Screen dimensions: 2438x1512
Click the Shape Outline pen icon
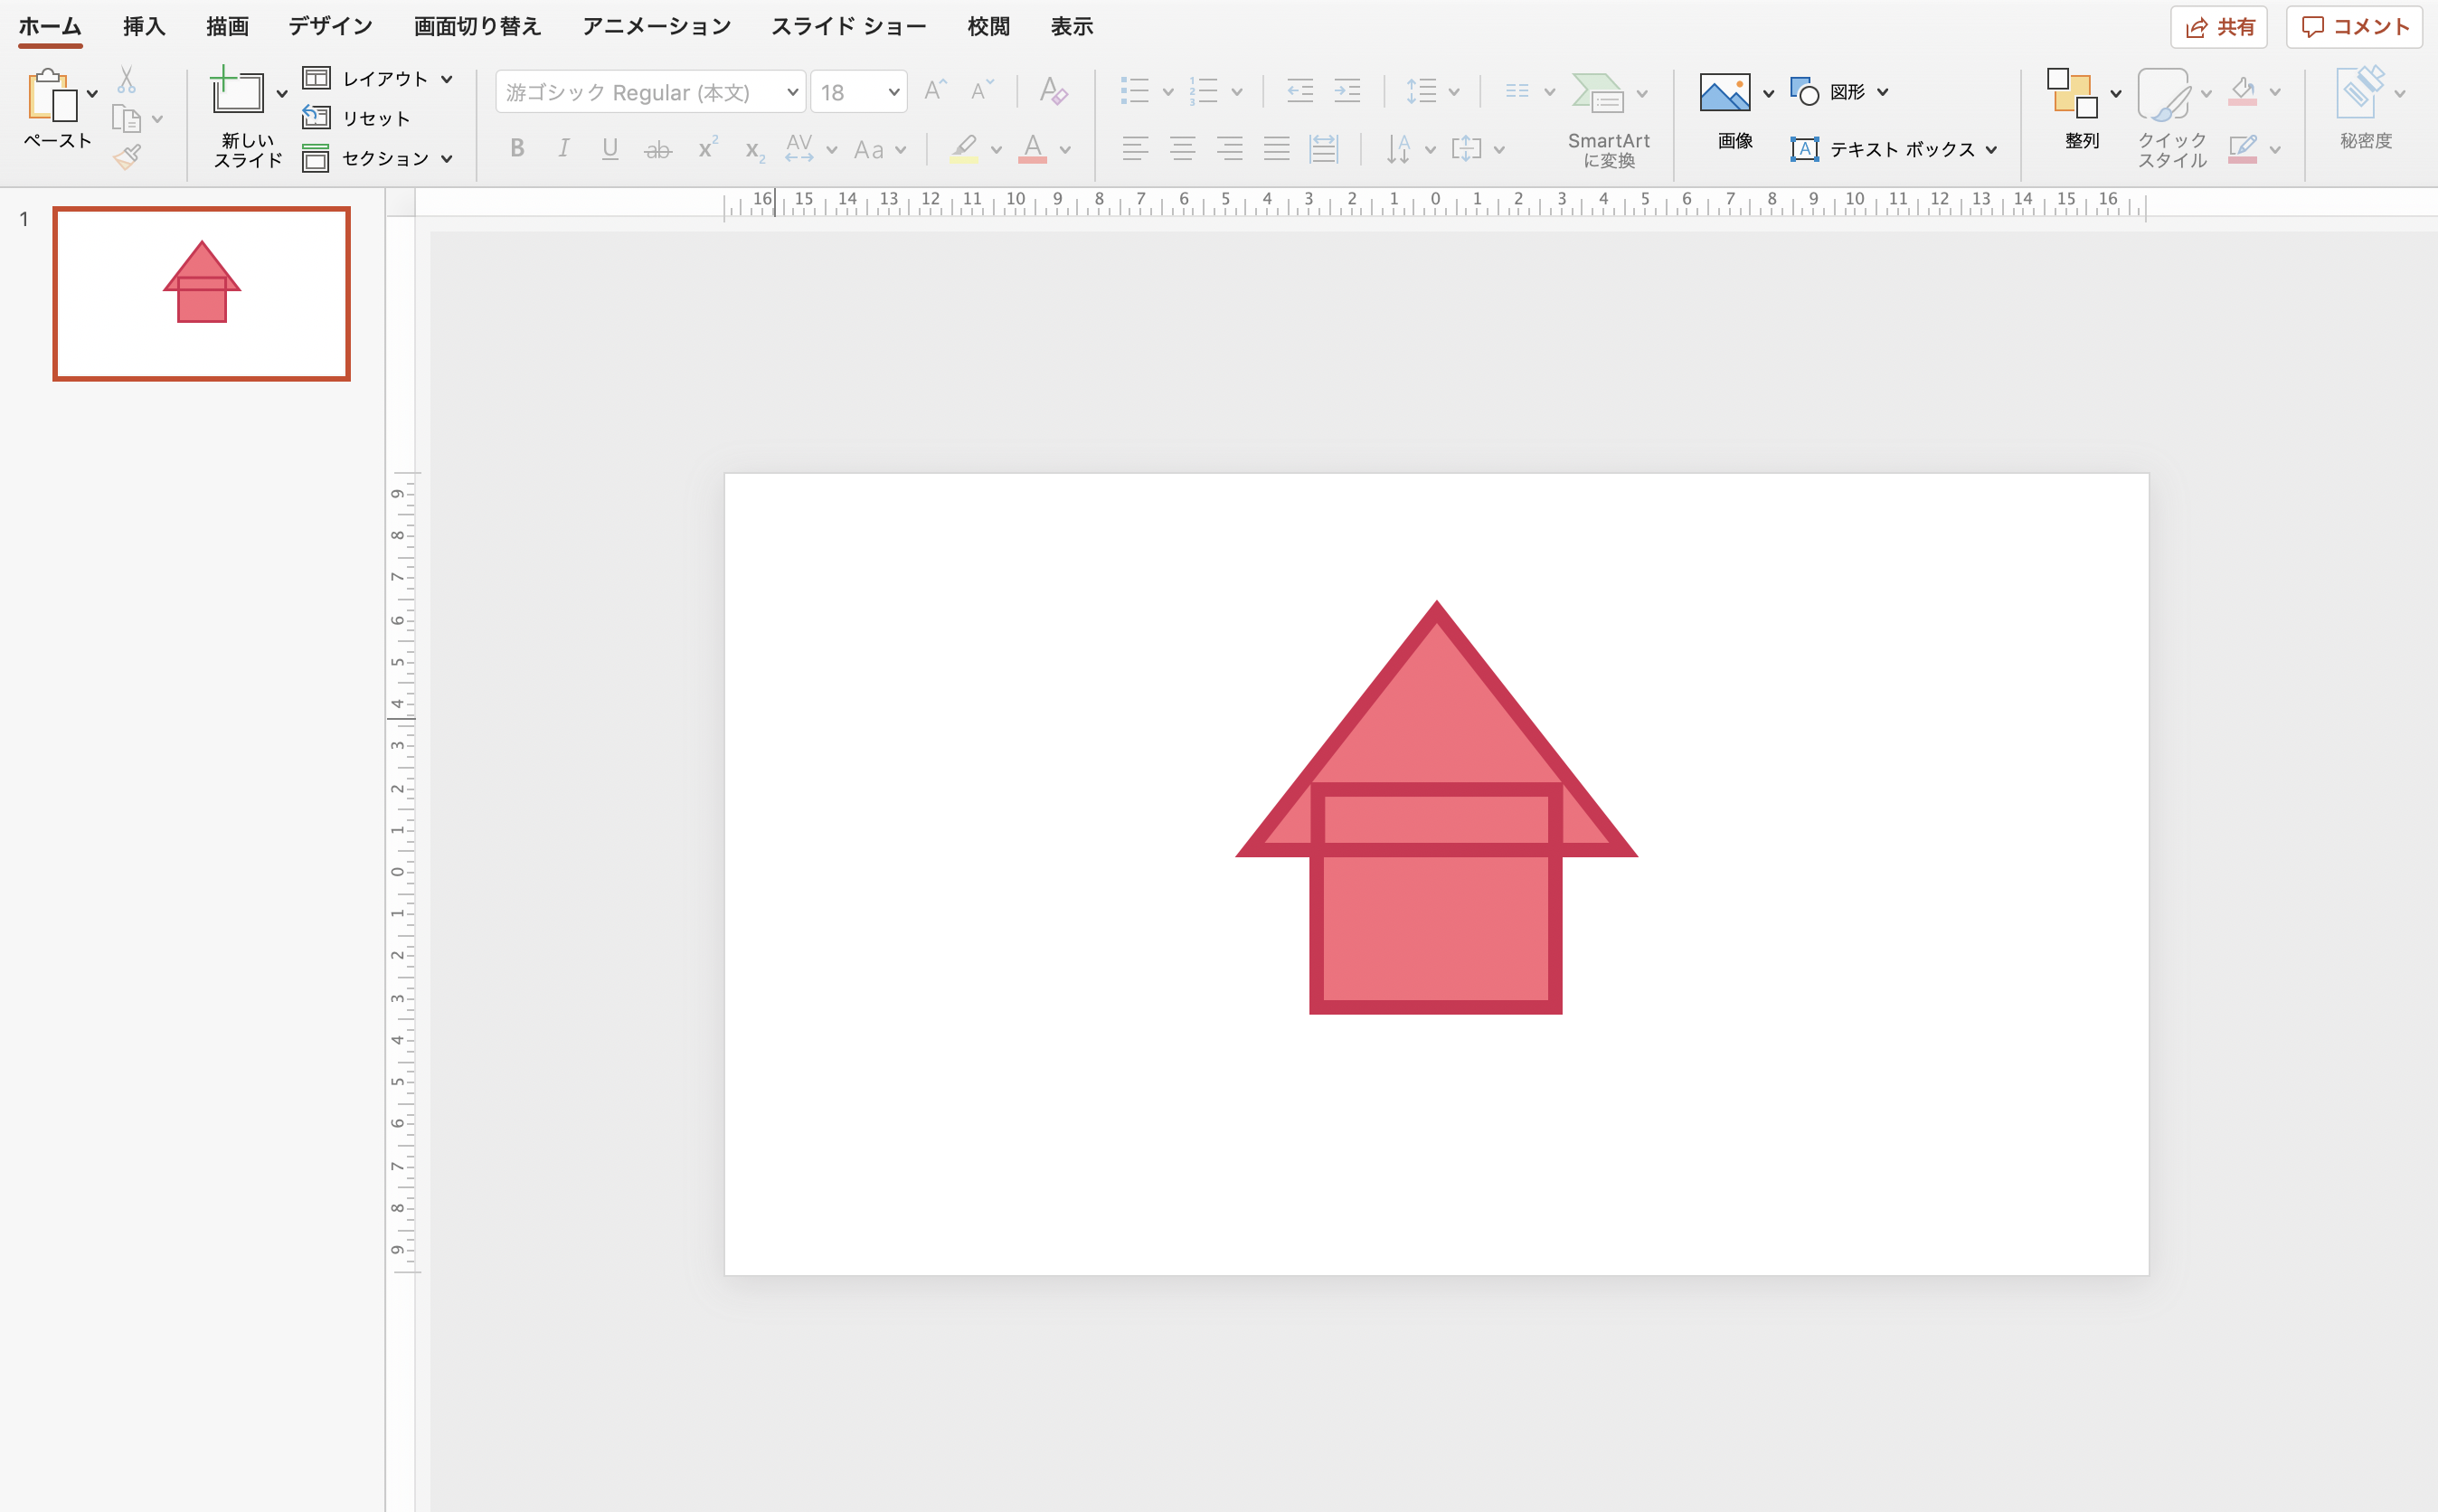[x=2243, y=149]
